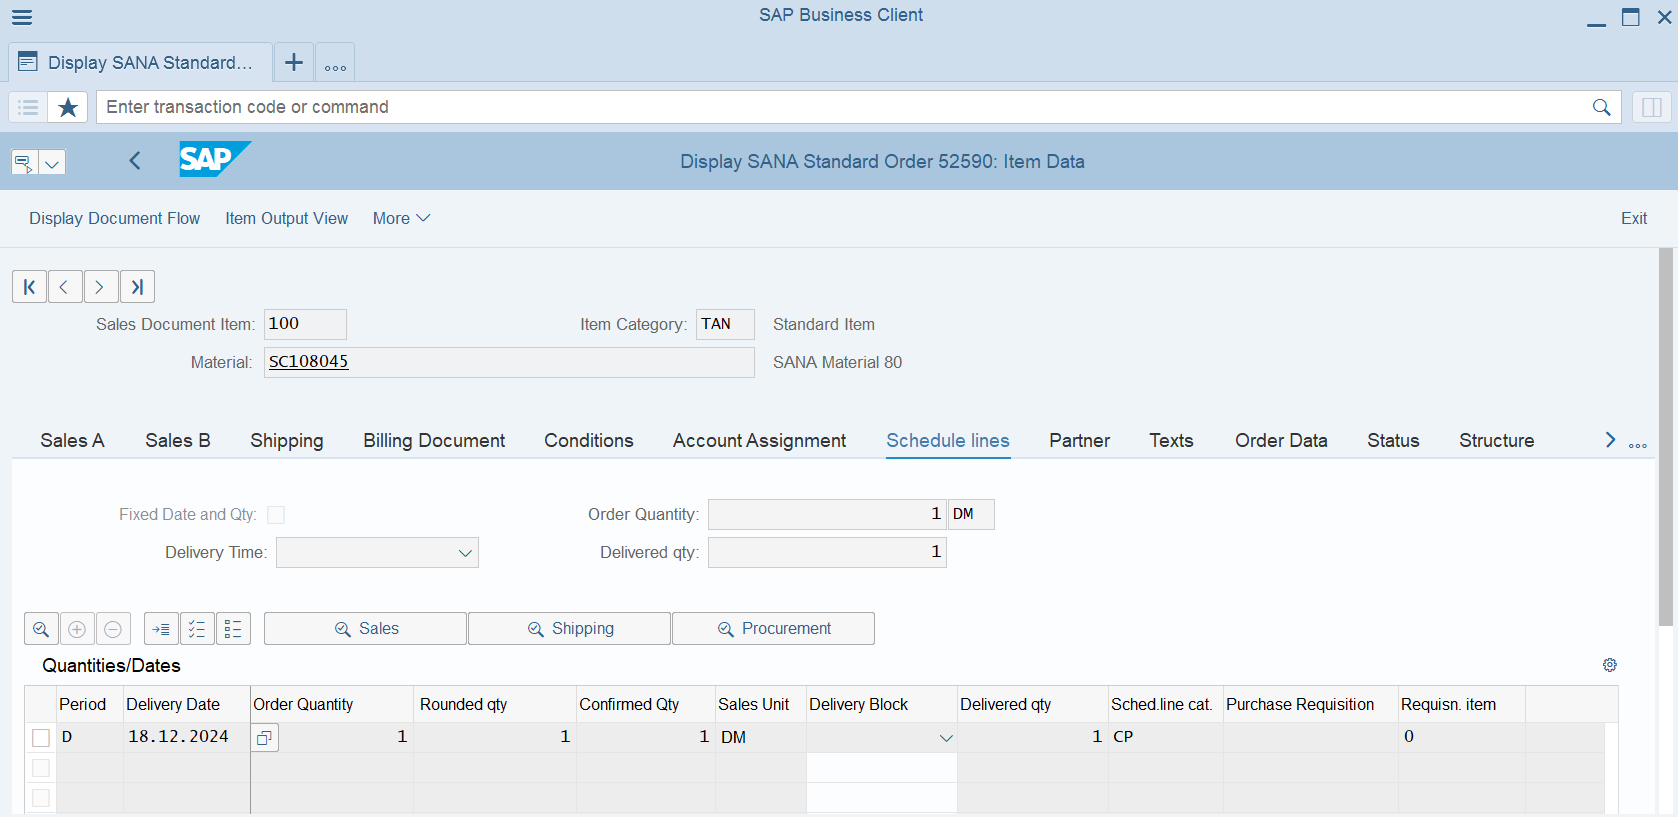1678x817 pixels.
Task: Click the Shipping details button
Action: point(569,629)
